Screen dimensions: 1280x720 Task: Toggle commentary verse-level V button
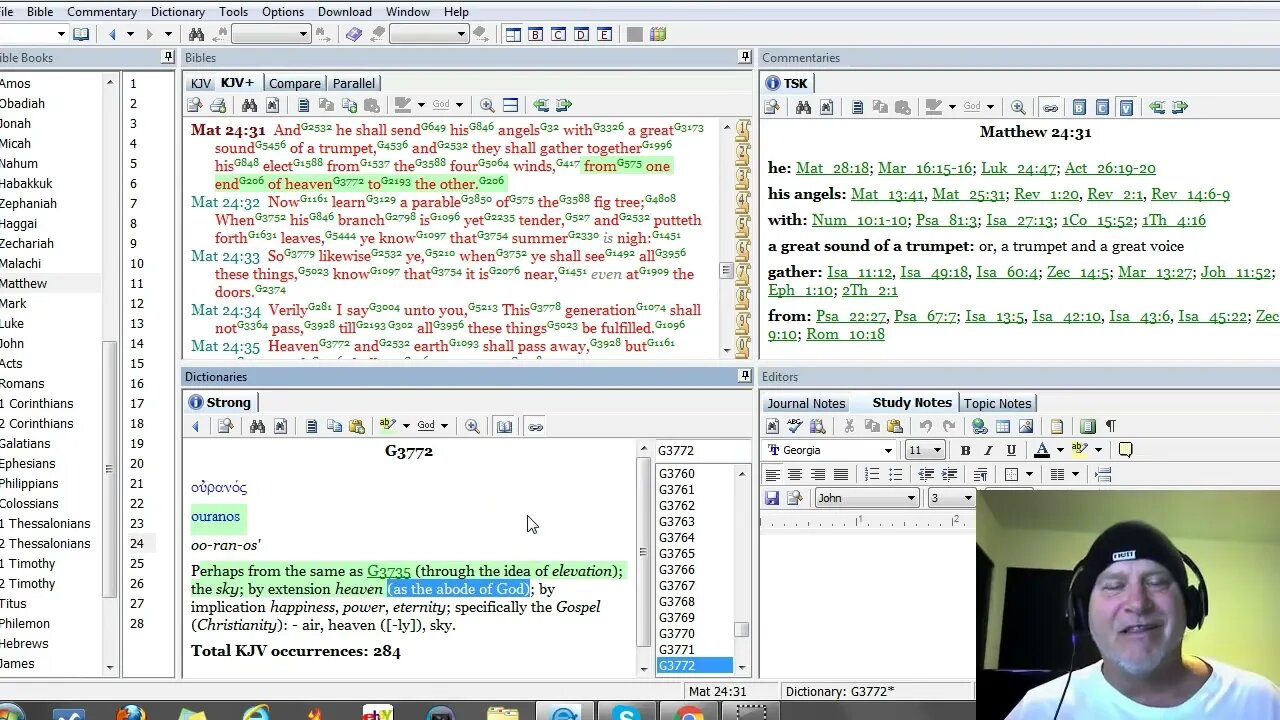[1126, 107]
